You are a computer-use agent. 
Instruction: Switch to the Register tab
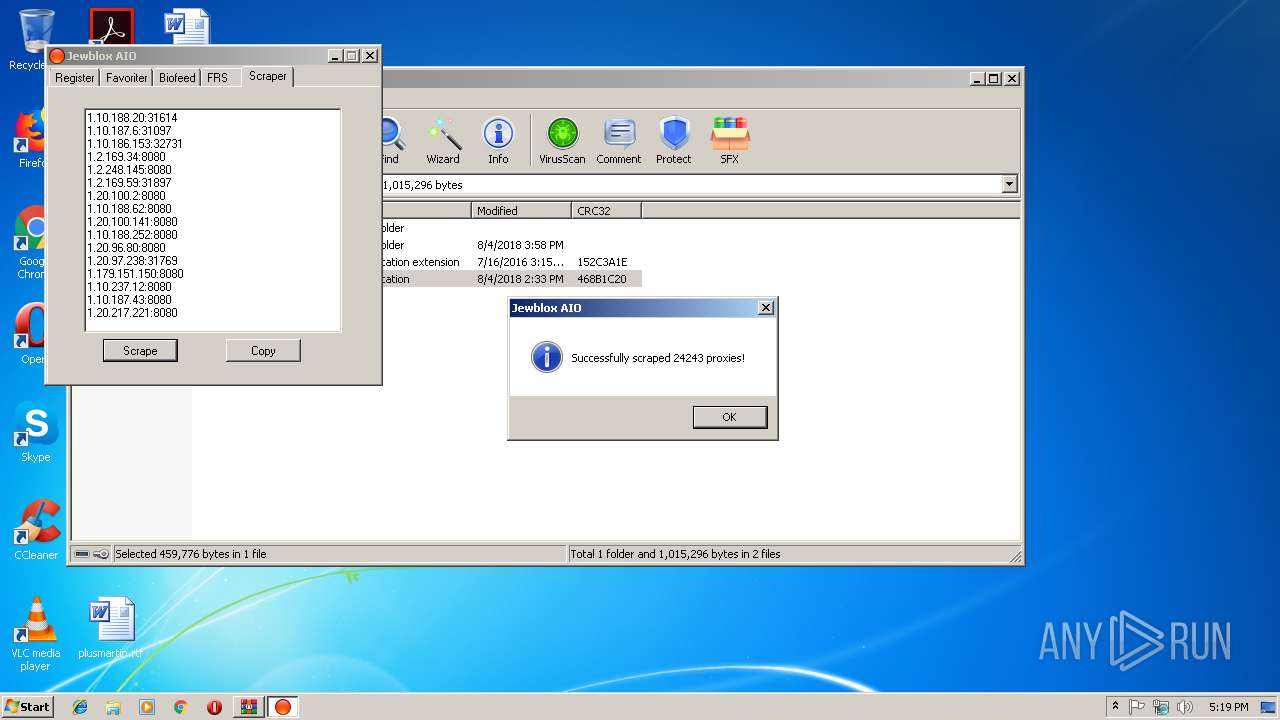point(75,78)
